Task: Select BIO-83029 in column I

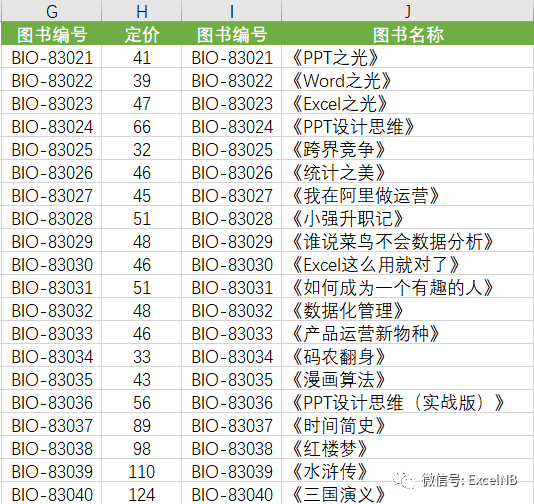Action: click(x=232, y=241)
